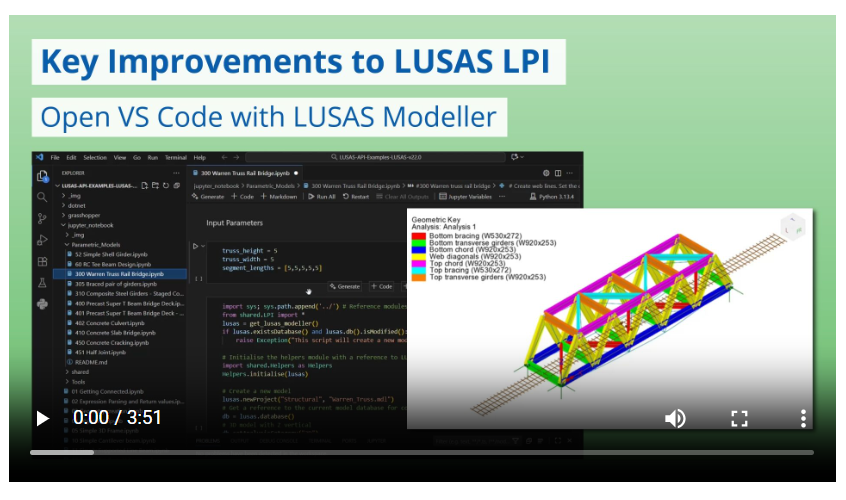This screenshot has width=846, height=500.
Task: Open the Source Control view icon
Action: (42, 218)
